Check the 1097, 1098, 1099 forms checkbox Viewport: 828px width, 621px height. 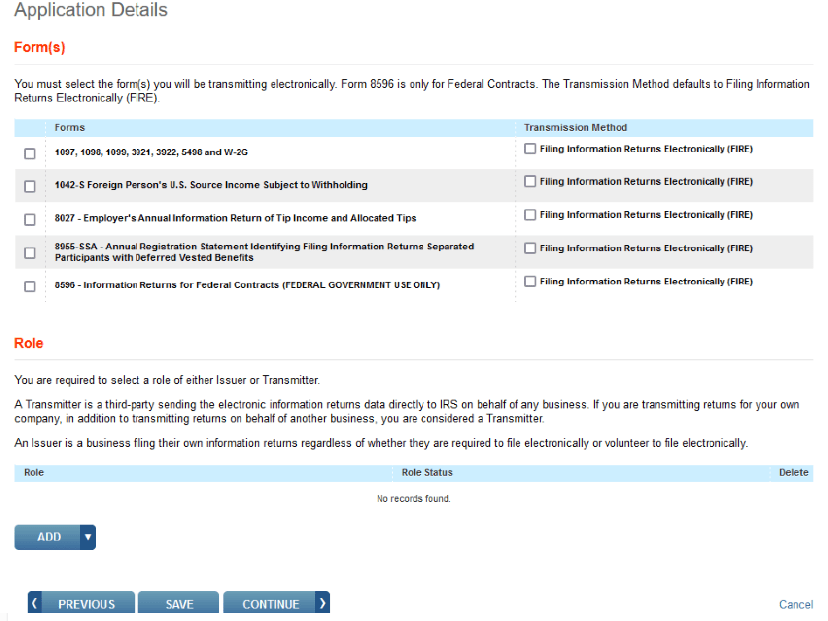pyautogui.click(x=30, y=154)
